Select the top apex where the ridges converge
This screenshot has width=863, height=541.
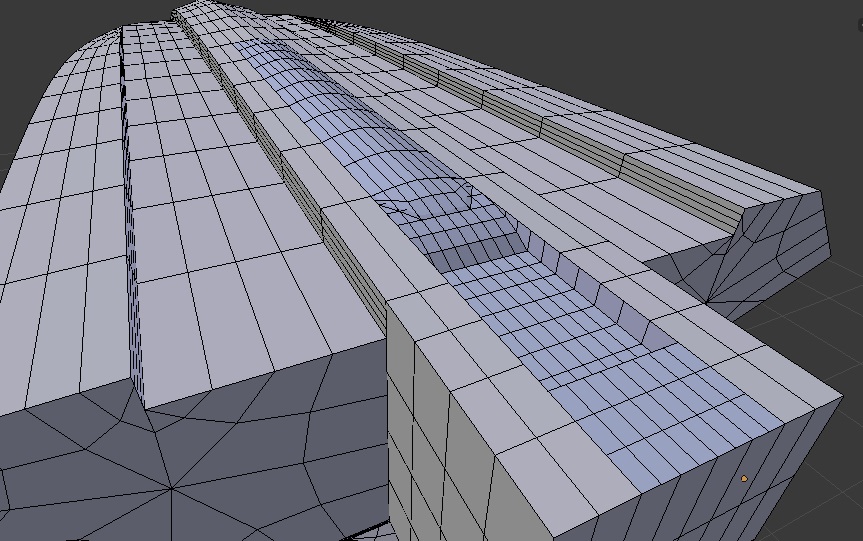point(180,12)
